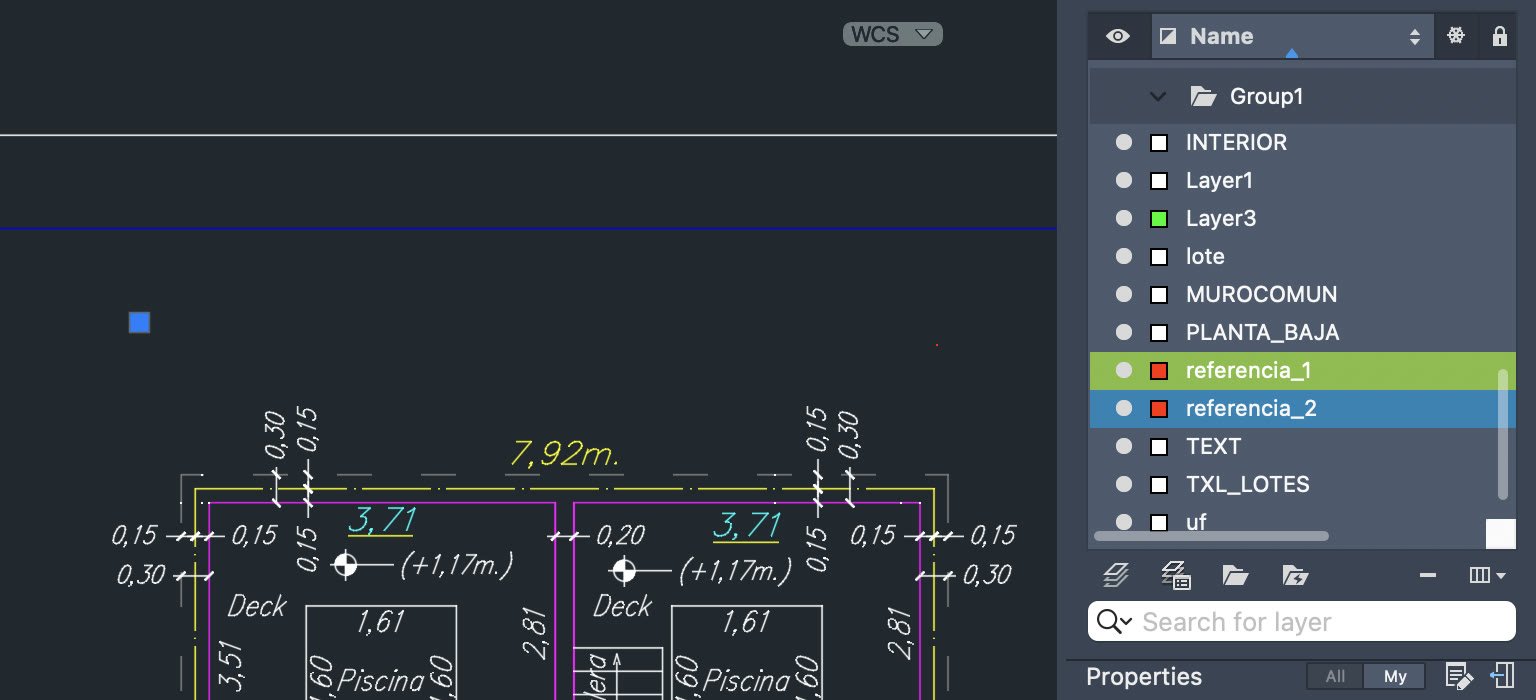
Task: Click the Group1 folder icon
Action: [1203, 97]
